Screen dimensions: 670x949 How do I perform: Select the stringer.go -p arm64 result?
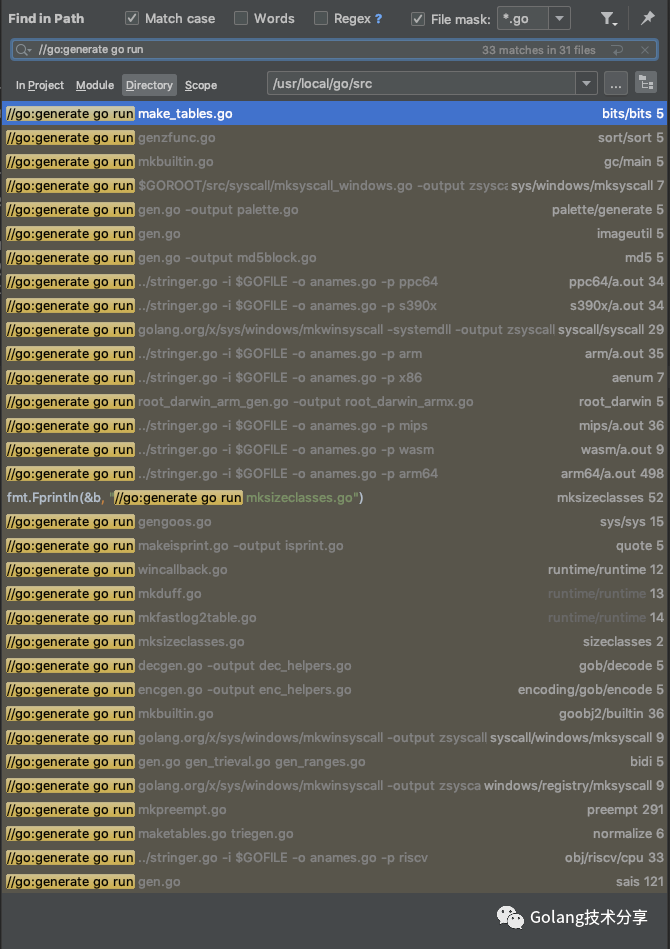pyautogui.click(x=334, y=474)
